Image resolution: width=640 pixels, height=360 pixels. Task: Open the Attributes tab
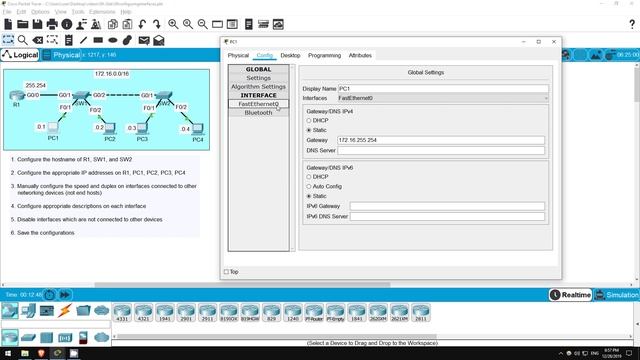pyautogui.click(x=360, y=55)
